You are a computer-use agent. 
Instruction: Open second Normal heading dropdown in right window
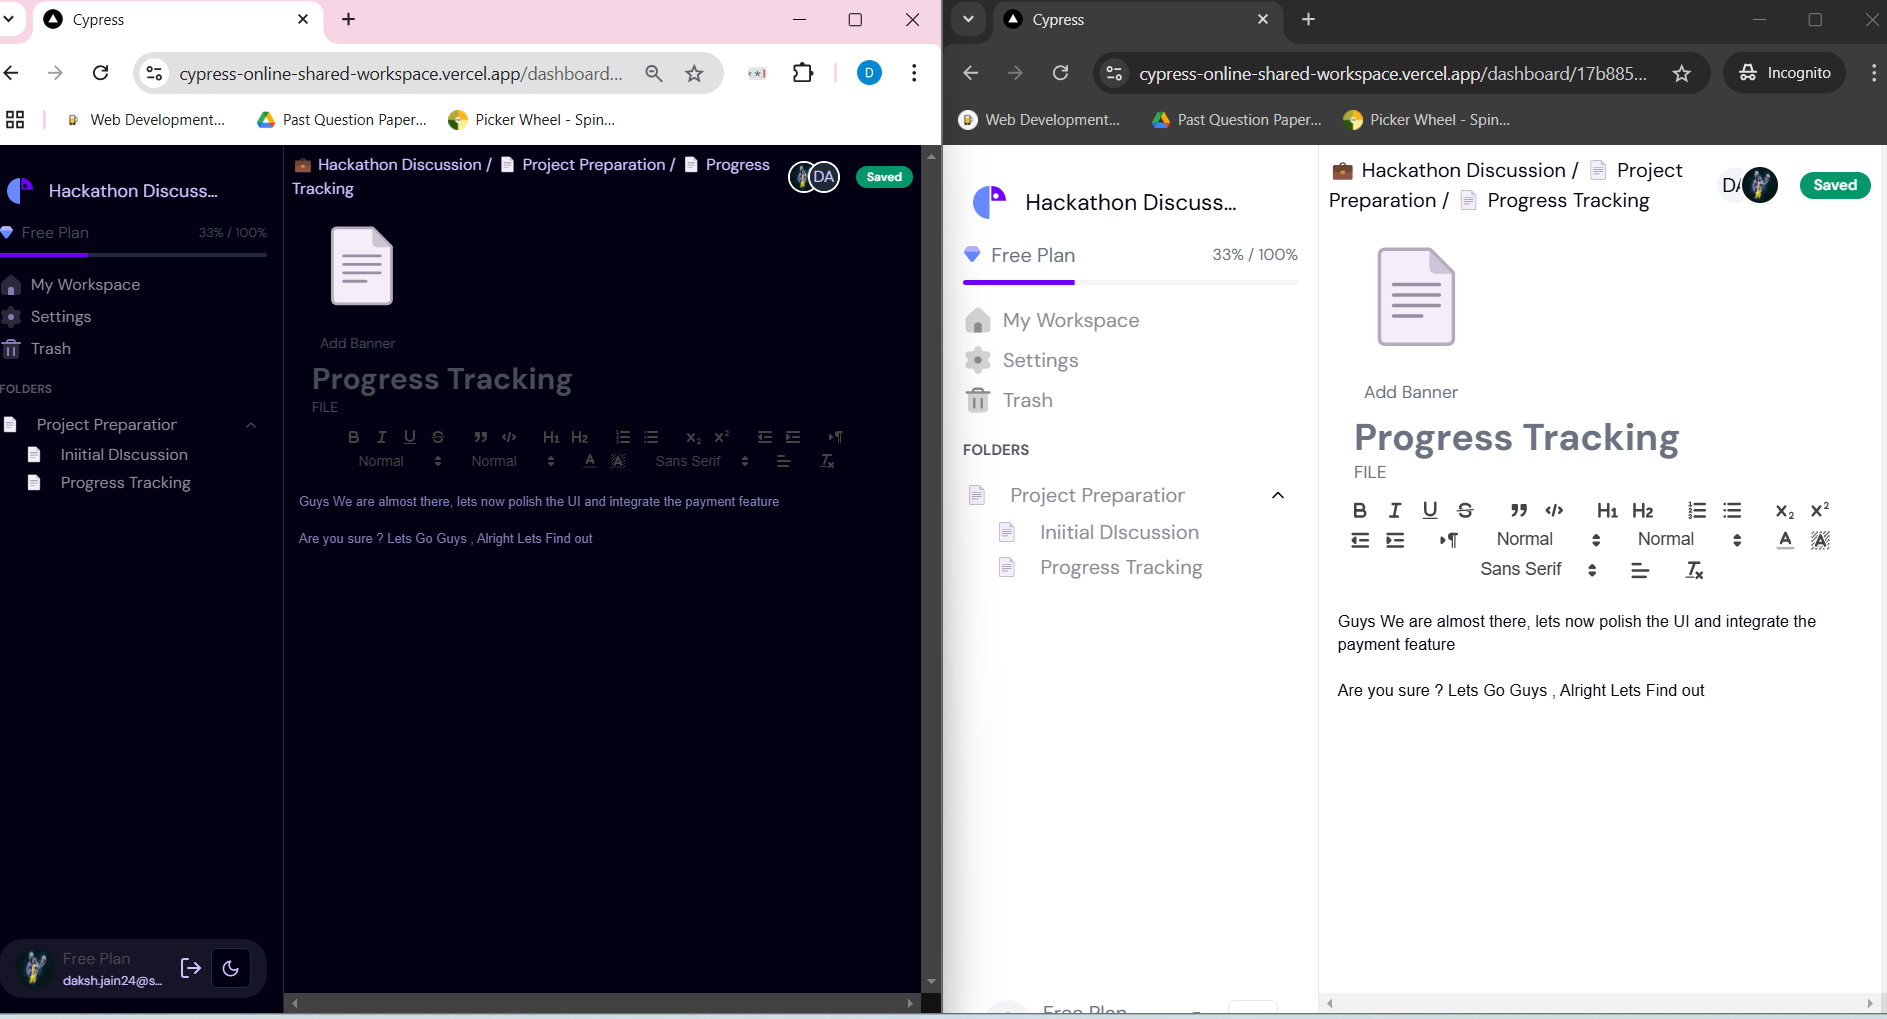1690,539
